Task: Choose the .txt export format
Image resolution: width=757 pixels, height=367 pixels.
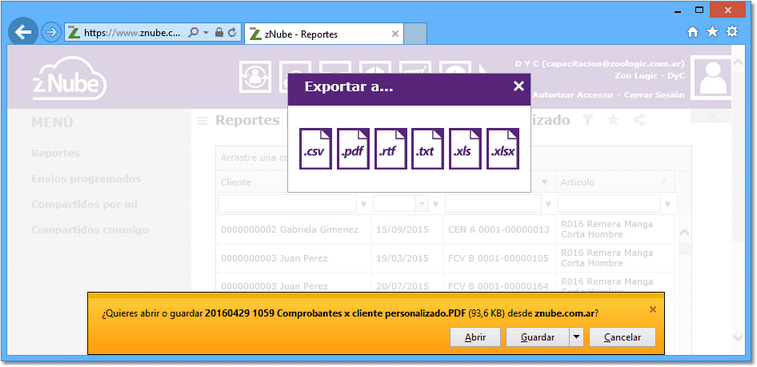Action: pyautogui.click(x=428, y=149)
